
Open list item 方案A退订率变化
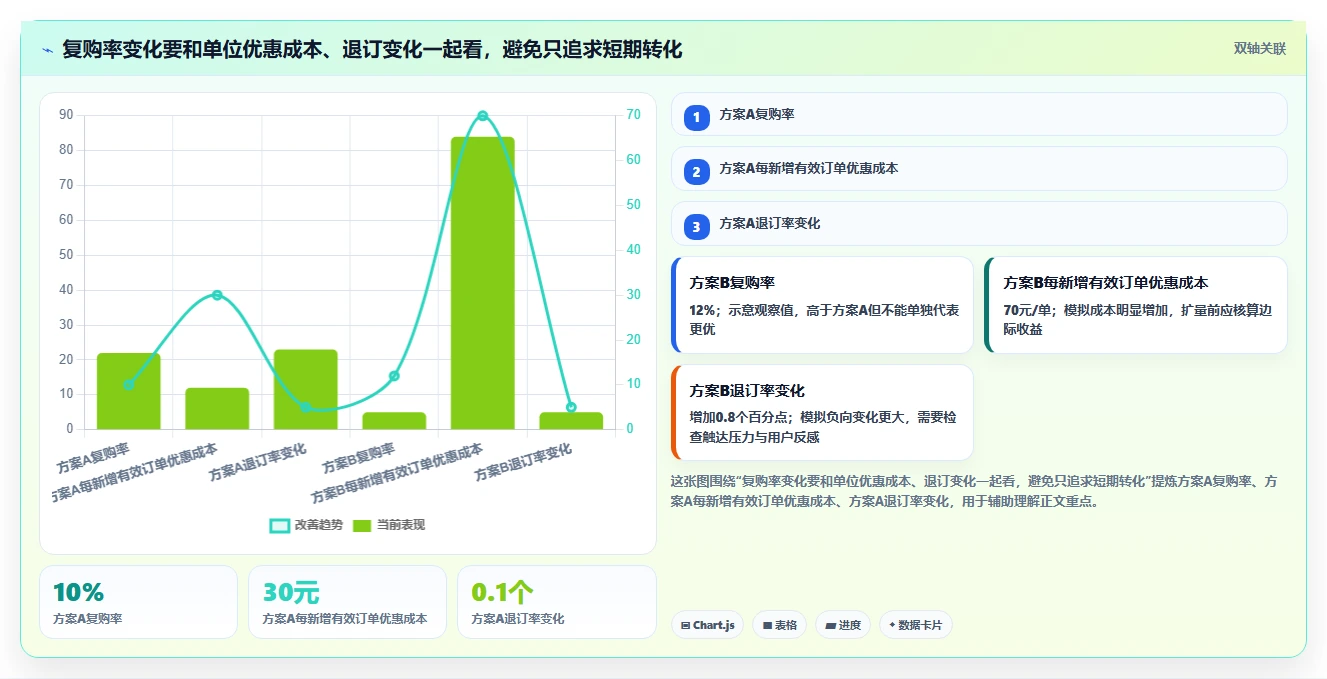click(x=979, y=223)
